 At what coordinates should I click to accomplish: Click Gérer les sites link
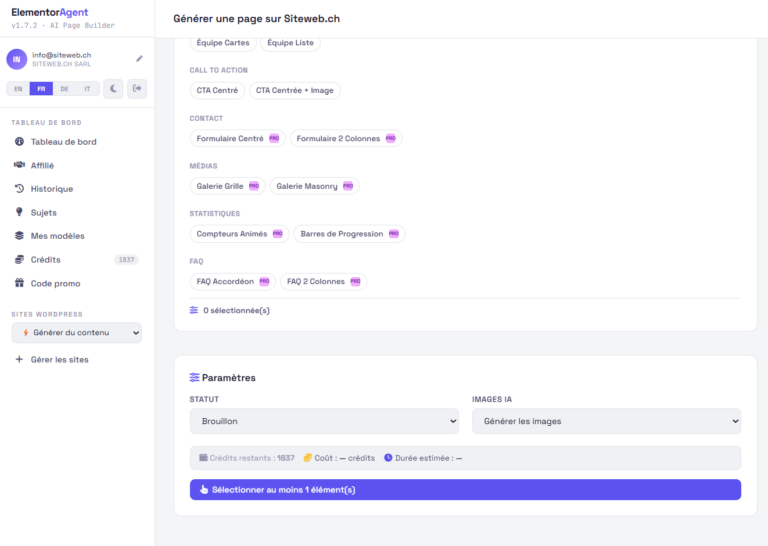60,359
